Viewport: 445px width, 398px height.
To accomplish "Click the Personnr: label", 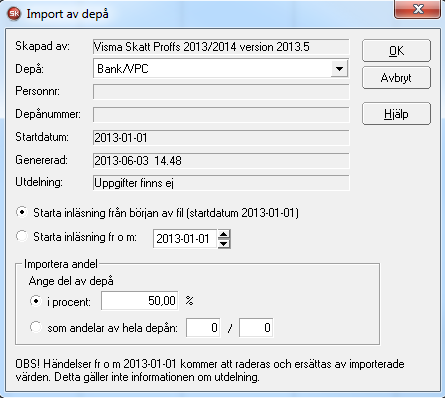I will point(37,91).
